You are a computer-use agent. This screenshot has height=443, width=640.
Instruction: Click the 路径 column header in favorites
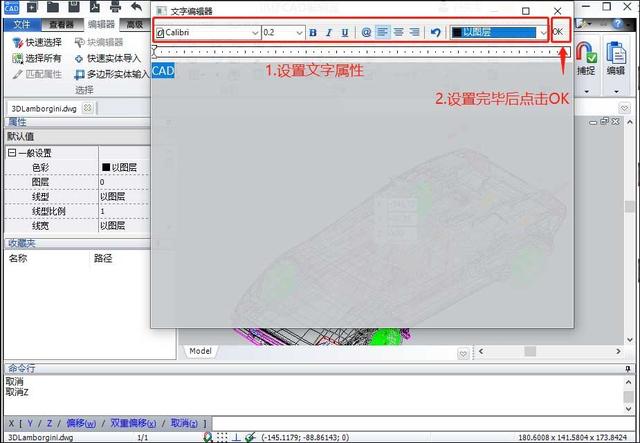[103, 258]
